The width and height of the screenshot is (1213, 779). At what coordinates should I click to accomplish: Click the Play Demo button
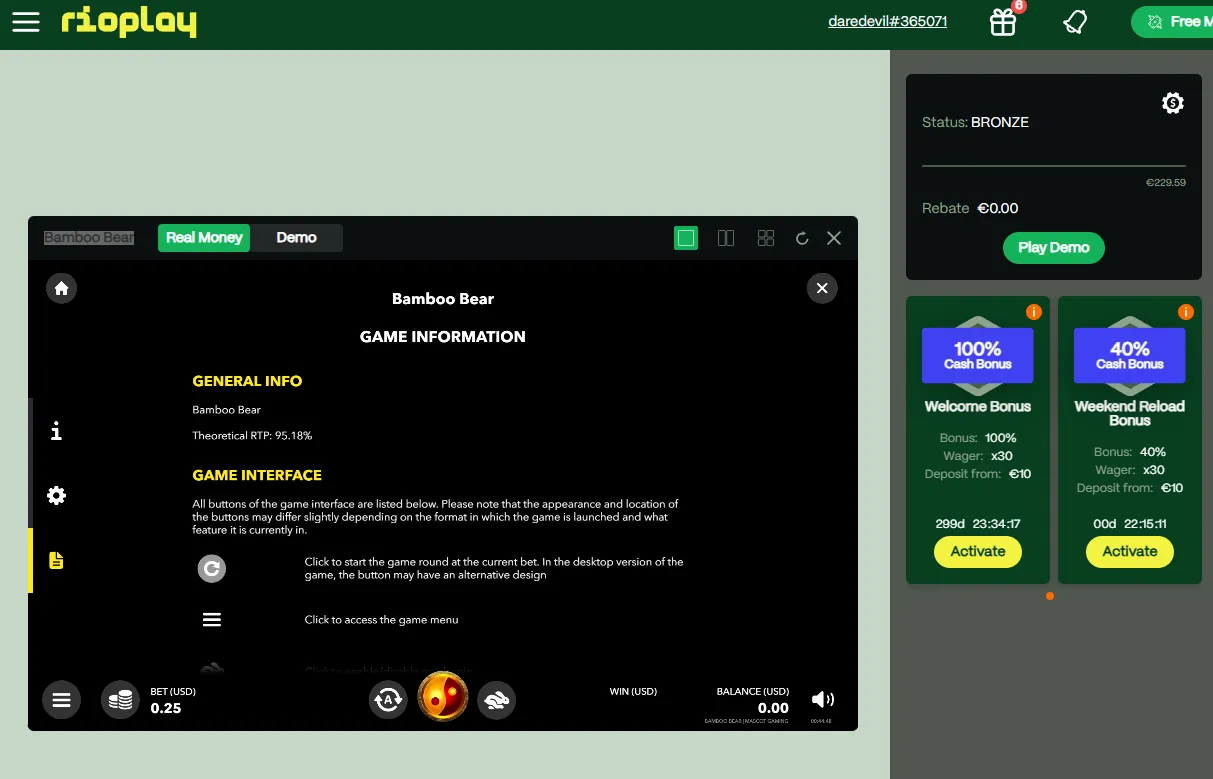pos(1054,248)
